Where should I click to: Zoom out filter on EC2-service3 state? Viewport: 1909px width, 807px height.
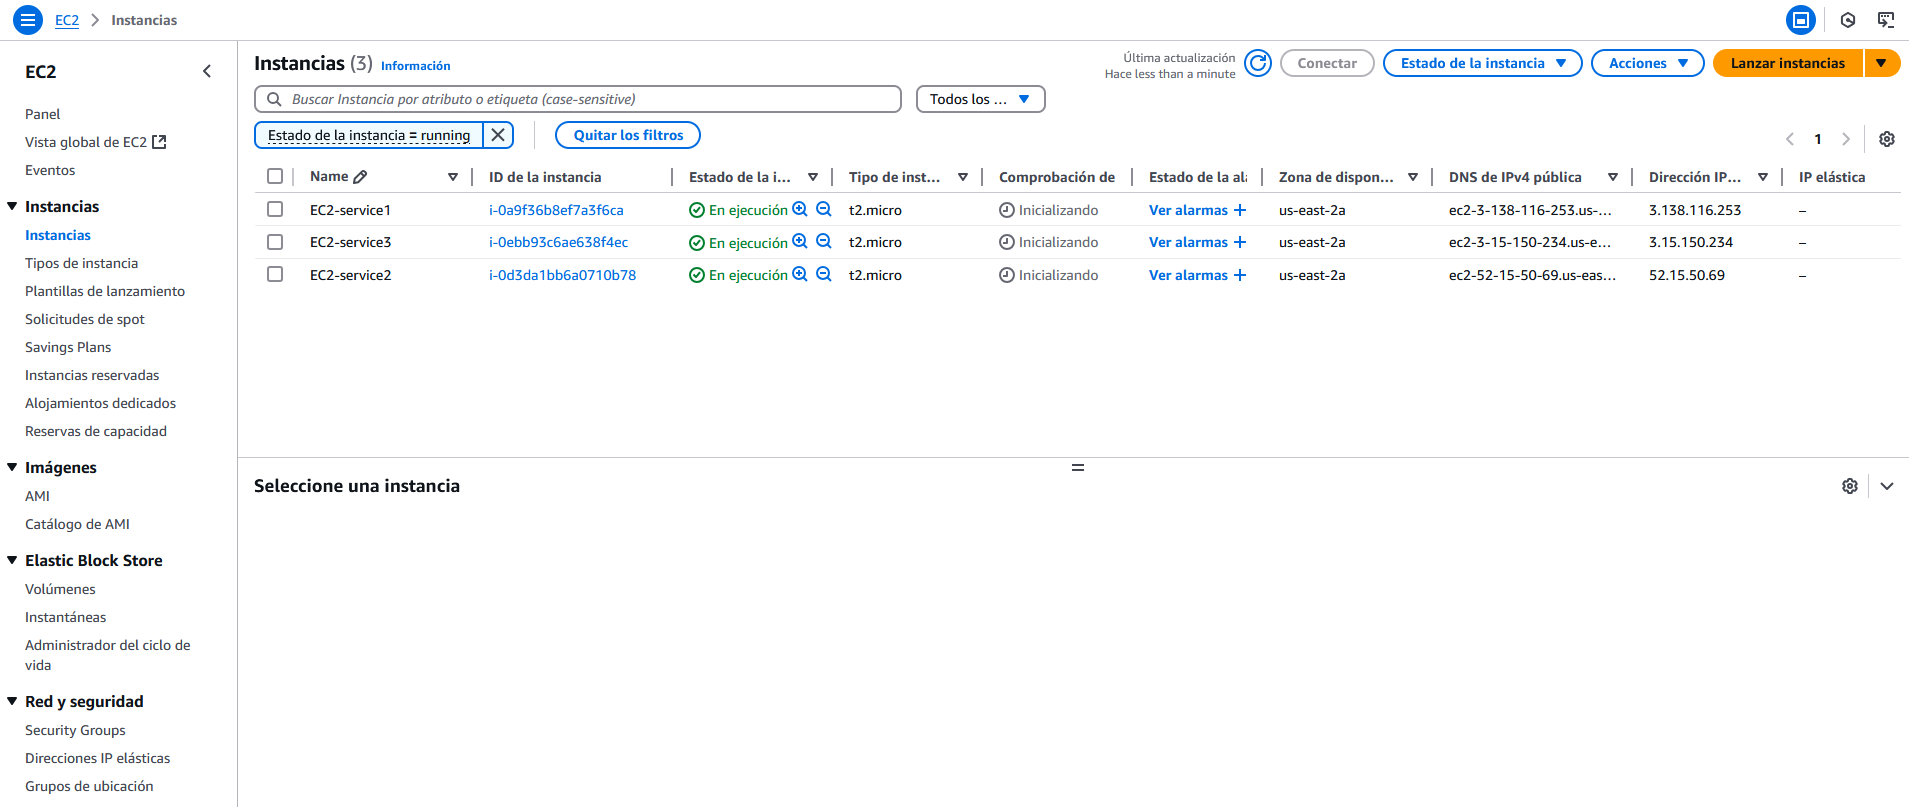pyautogui.click(x=824, y=241)
